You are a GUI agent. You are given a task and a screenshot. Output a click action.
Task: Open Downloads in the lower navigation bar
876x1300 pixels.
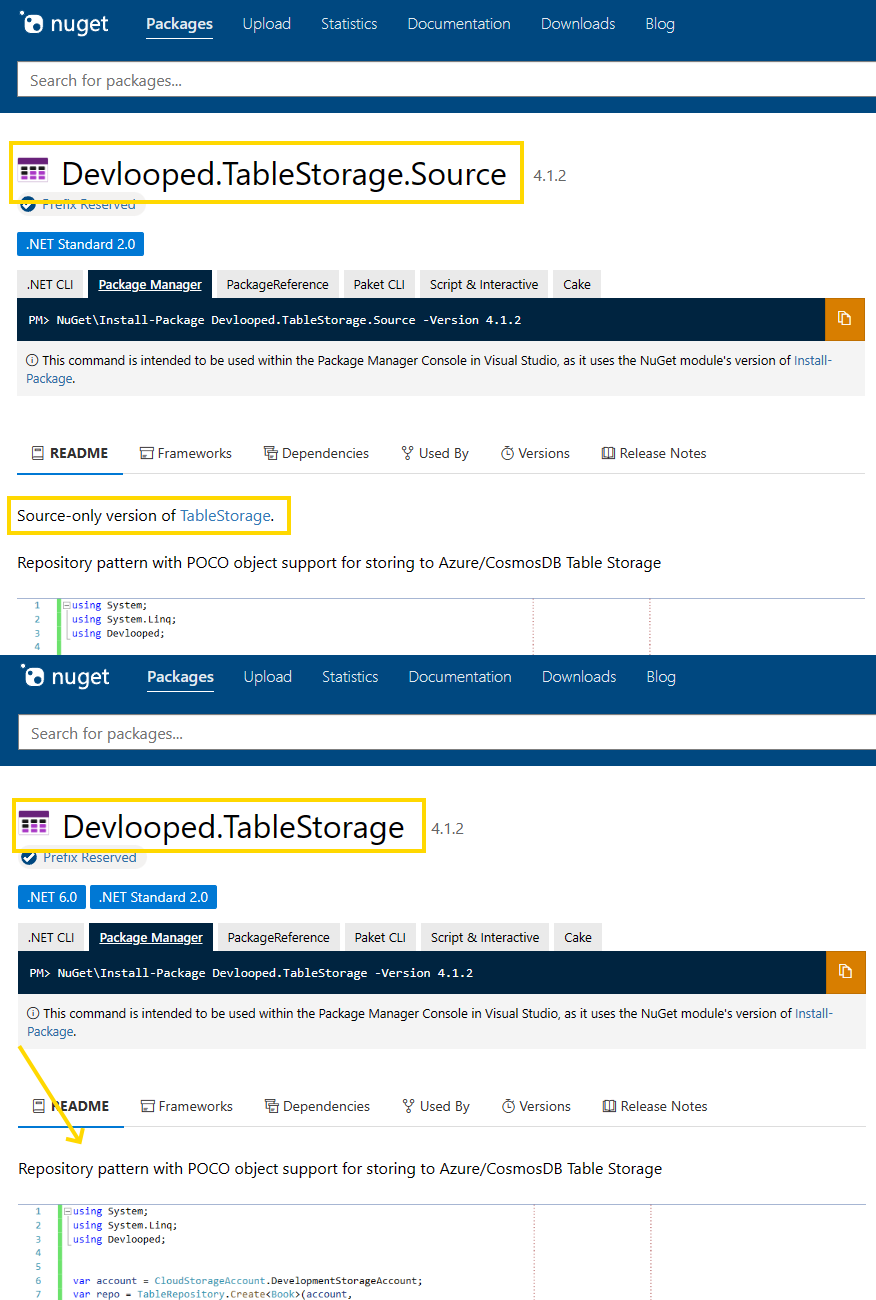point(579,677)
